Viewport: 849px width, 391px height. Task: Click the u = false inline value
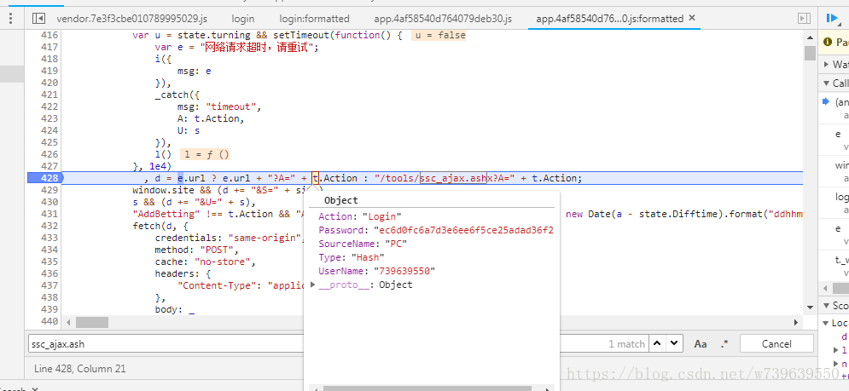pos(438,35)
